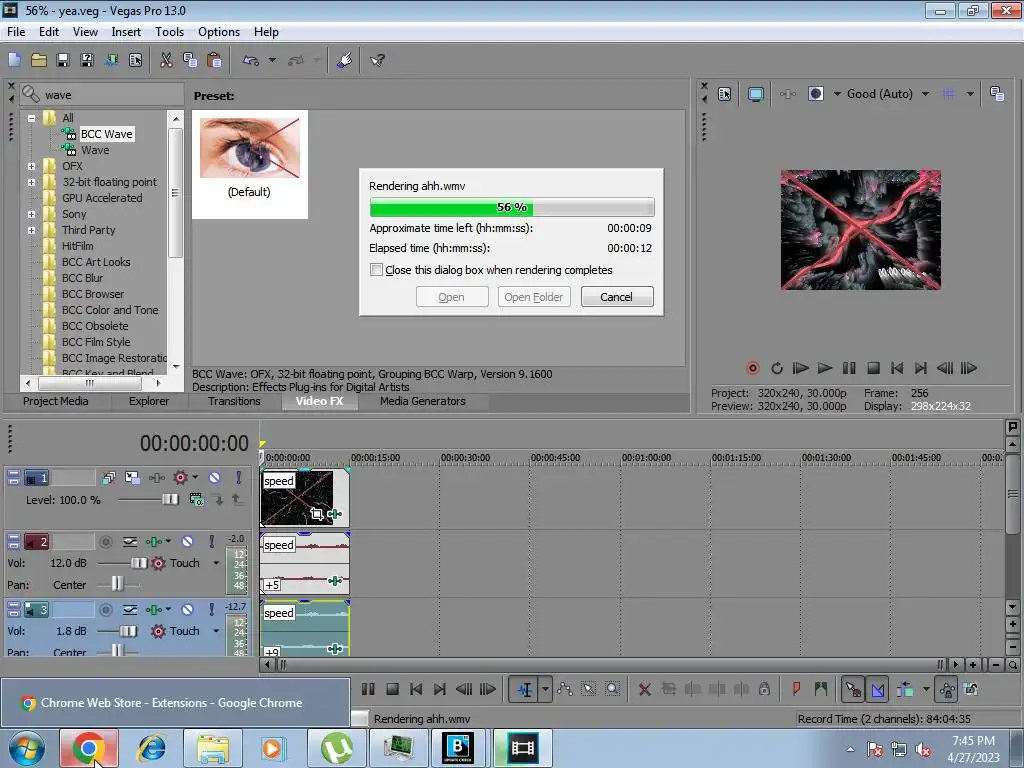Toggle Enable Snapping in timeline toolbar
This screenshot has width=1024, height=768.
pyautogui.click(x=853, y=690)
